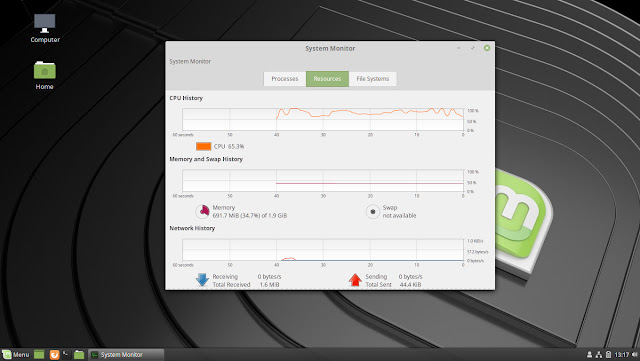Click the Show Desktop panel icon

pyautogui.click(x=39, y=354)
